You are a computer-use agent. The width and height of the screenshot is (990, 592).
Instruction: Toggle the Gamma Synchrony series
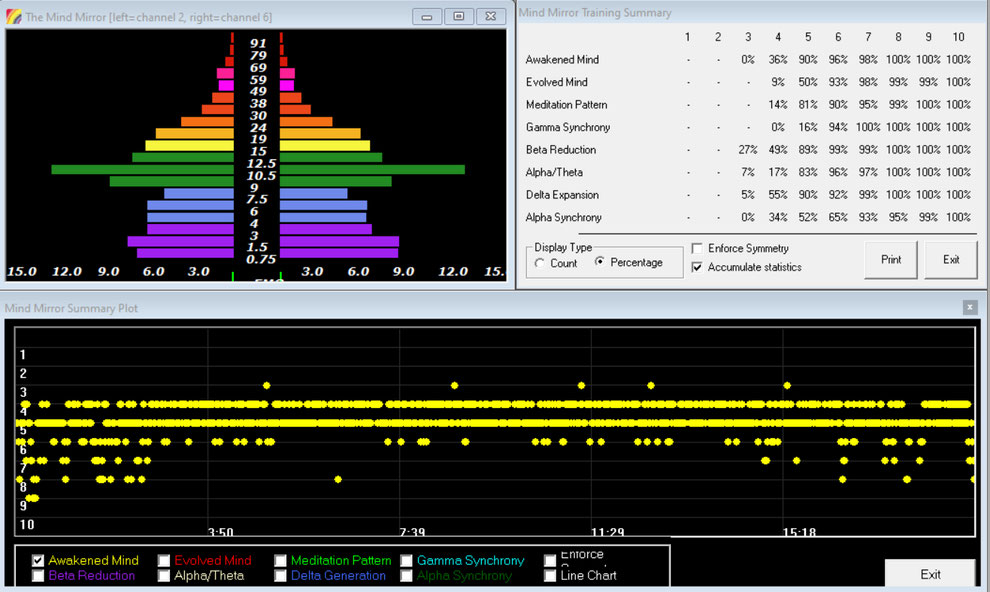tap(407, 561)
